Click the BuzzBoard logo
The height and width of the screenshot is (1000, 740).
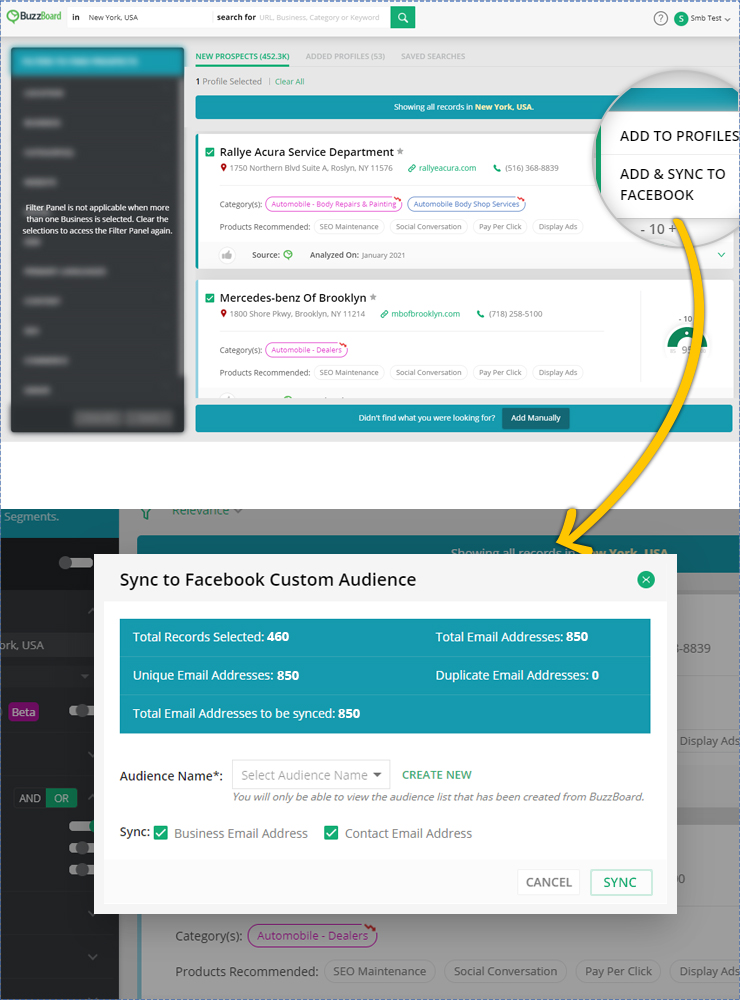[34, 17]
